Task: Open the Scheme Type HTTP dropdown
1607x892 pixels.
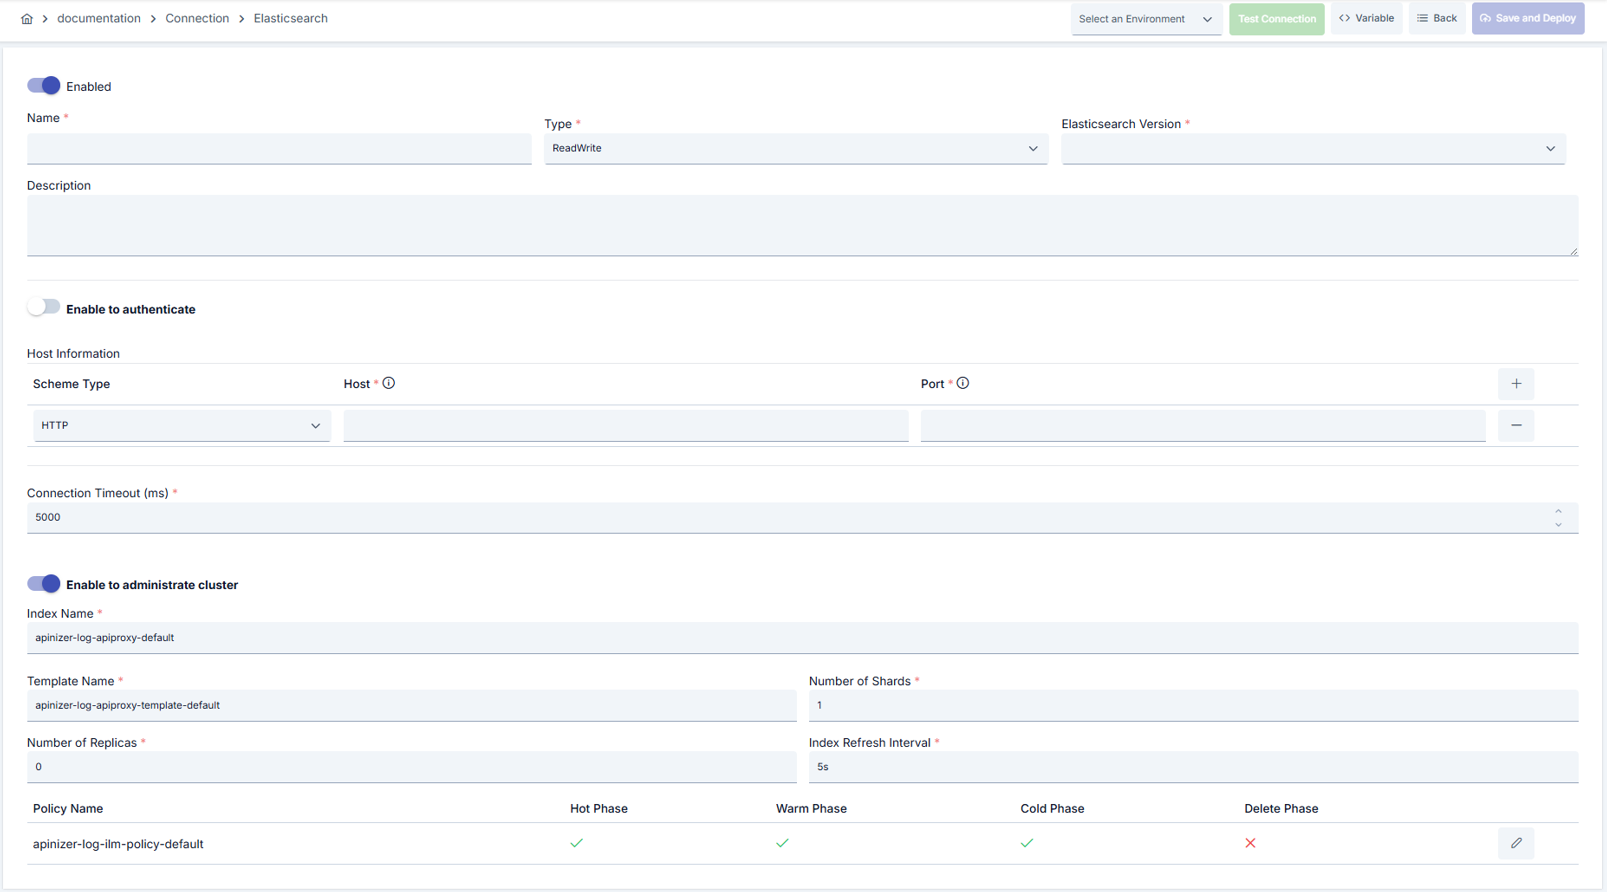Action: 182,426
